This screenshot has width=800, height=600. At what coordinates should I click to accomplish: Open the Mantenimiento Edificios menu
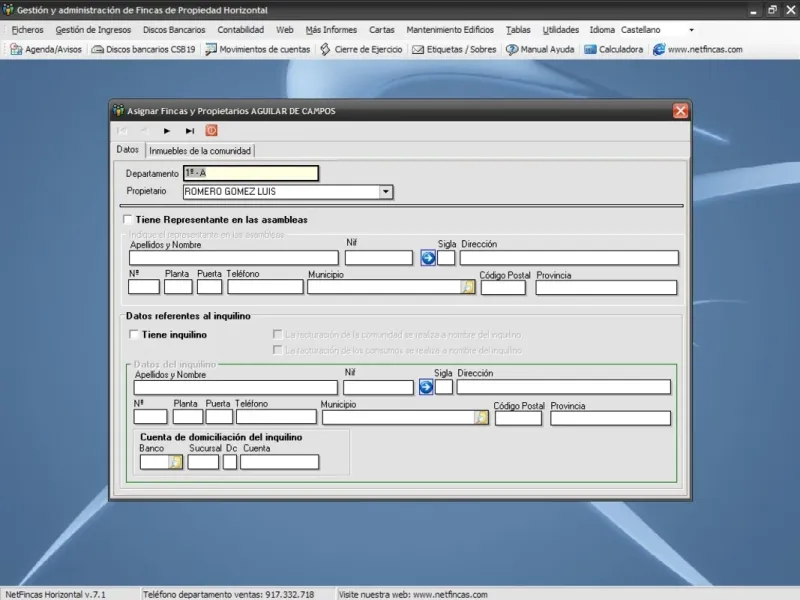click(x=450, y=30)
